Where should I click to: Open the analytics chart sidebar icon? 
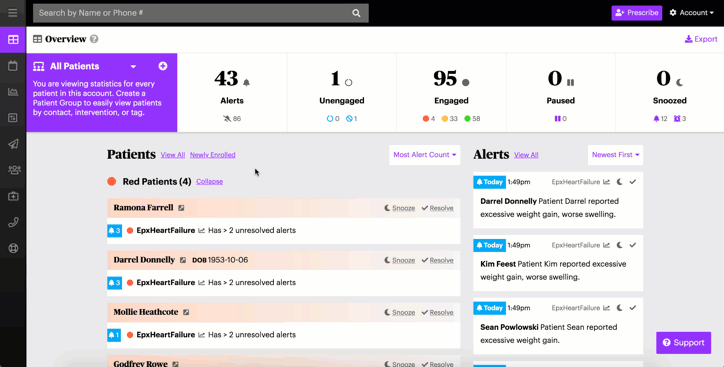click(13, 92)
